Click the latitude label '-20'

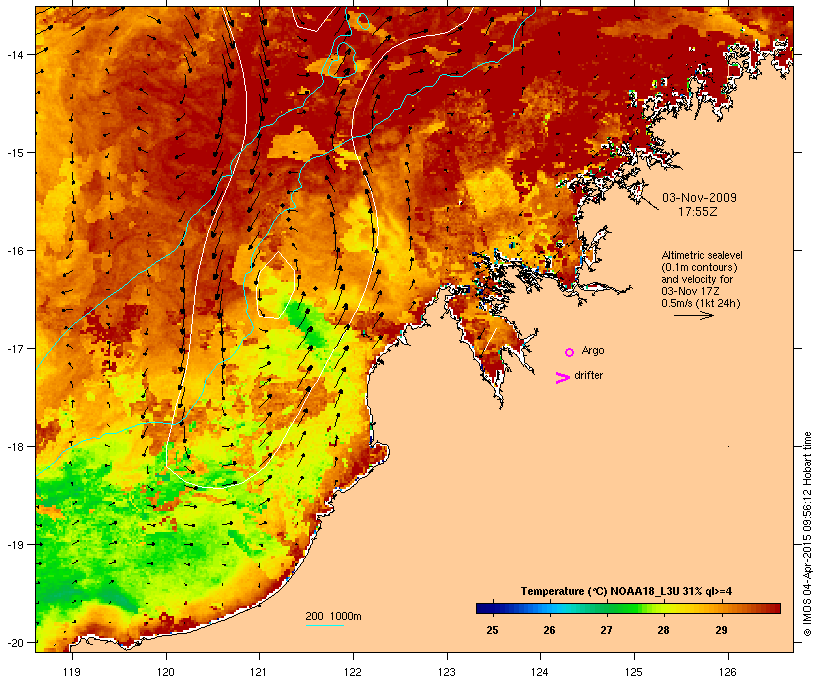[15, 642]
